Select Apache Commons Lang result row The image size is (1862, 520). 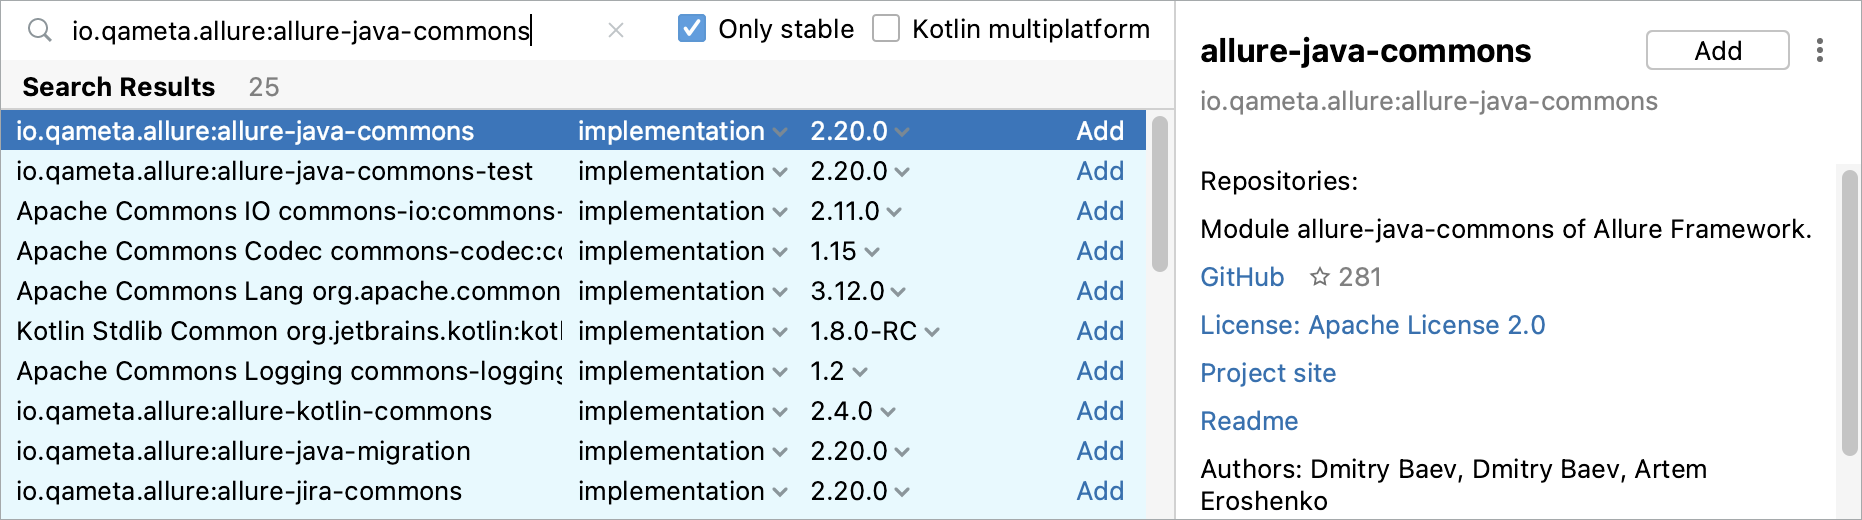pyautogui.click(x=573, y=291)
